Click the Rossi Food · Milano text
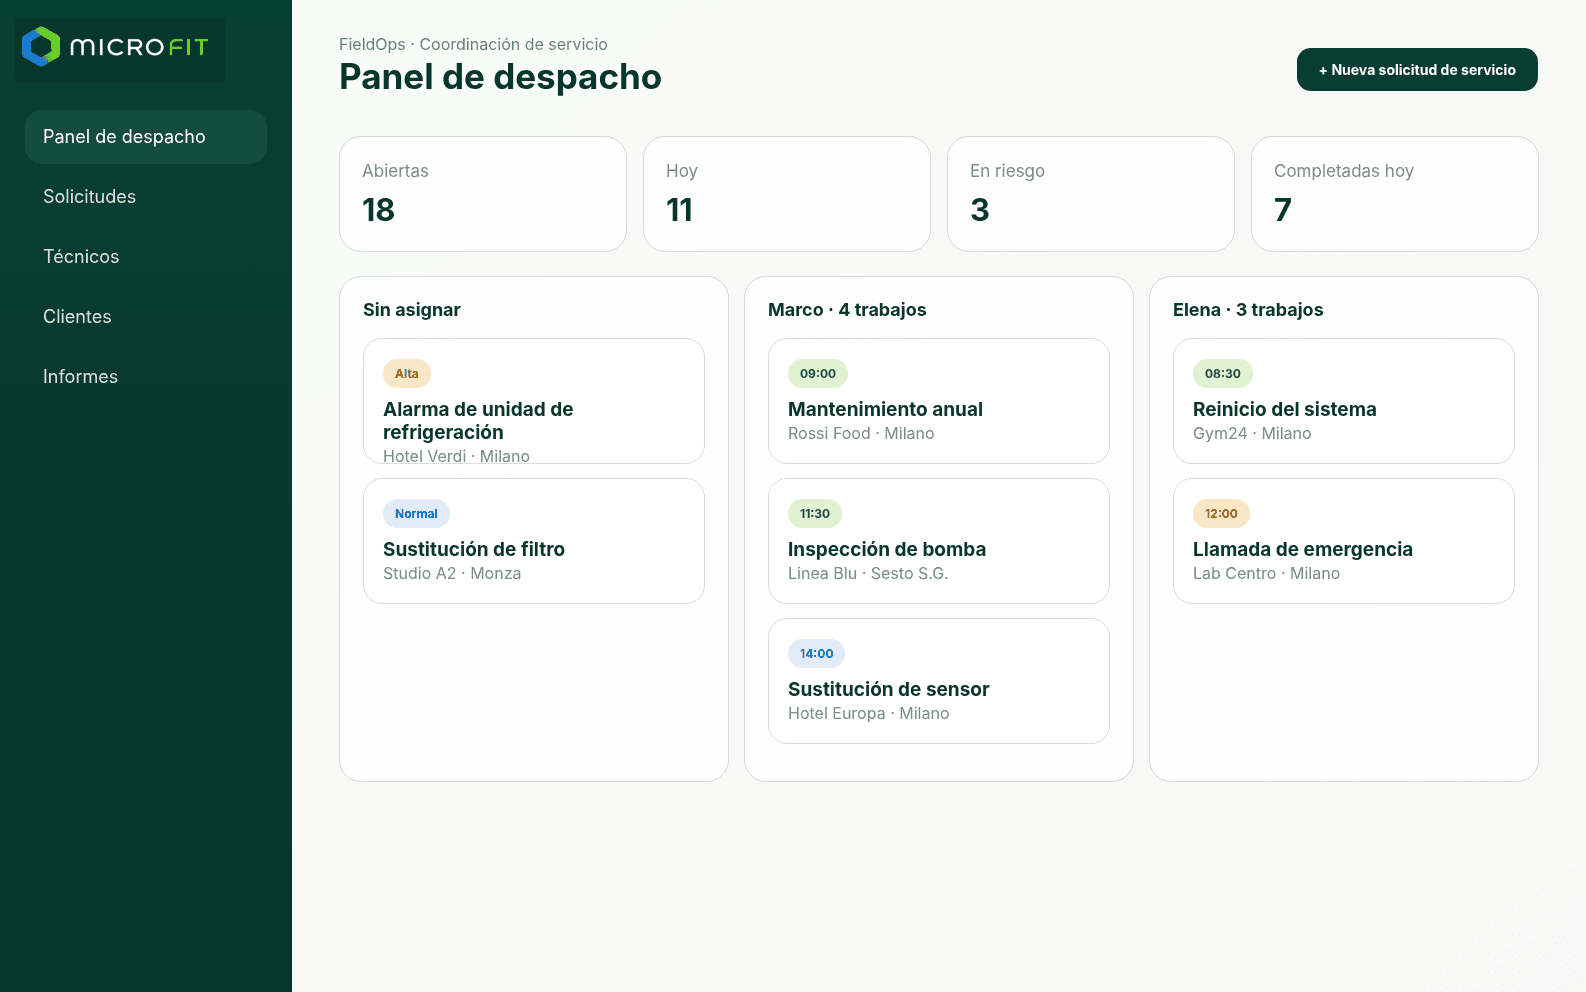1586x992 pixels. tap(861, 434)
